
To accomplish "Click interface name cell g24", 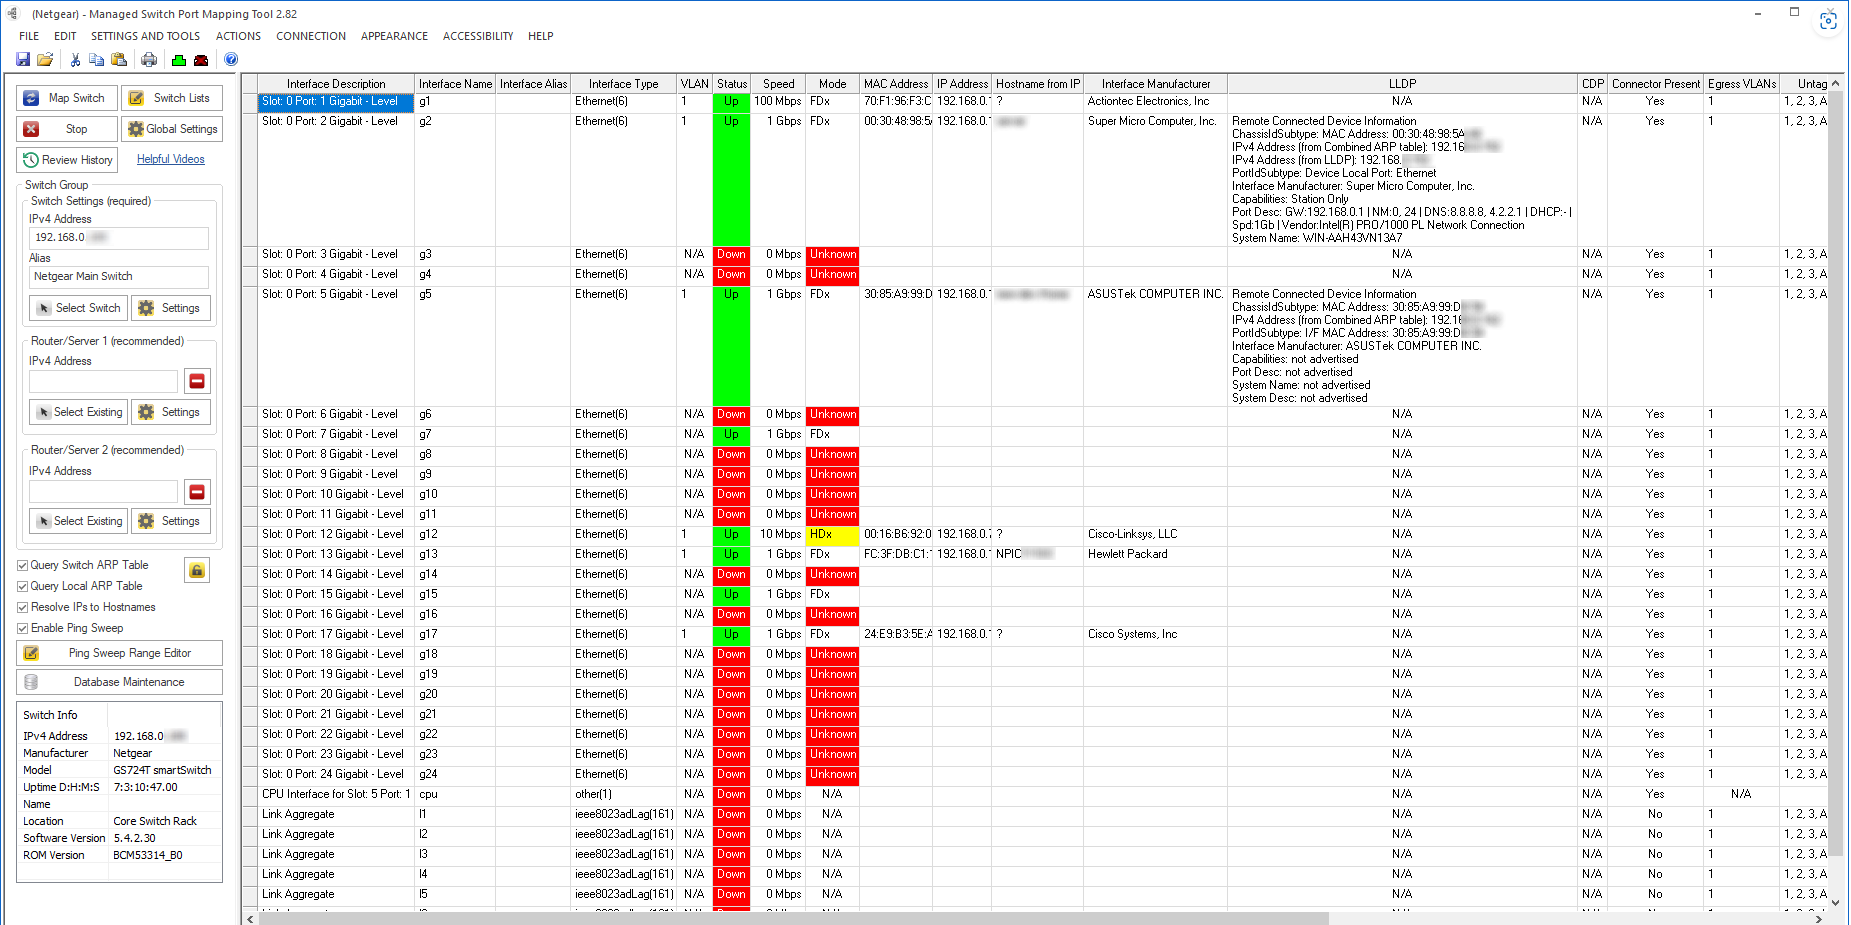I will pyautogui.click(x=455, y=774).
